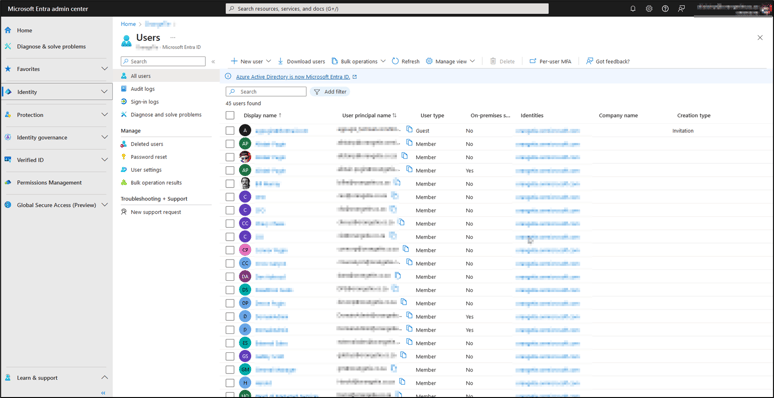This screenshot has height=398, width=774.
Task: Click the 'Invitation' creation type cell
Action: click(683, 131)
